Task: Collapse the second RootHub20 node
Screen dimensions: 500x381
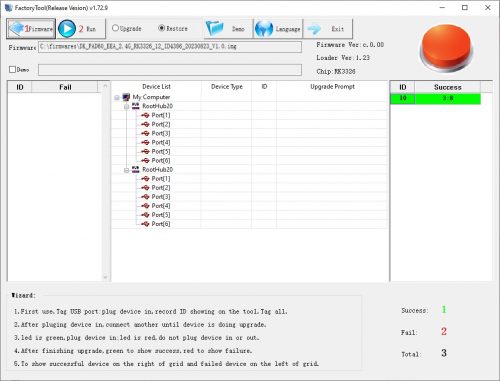Action: point(126,170)
